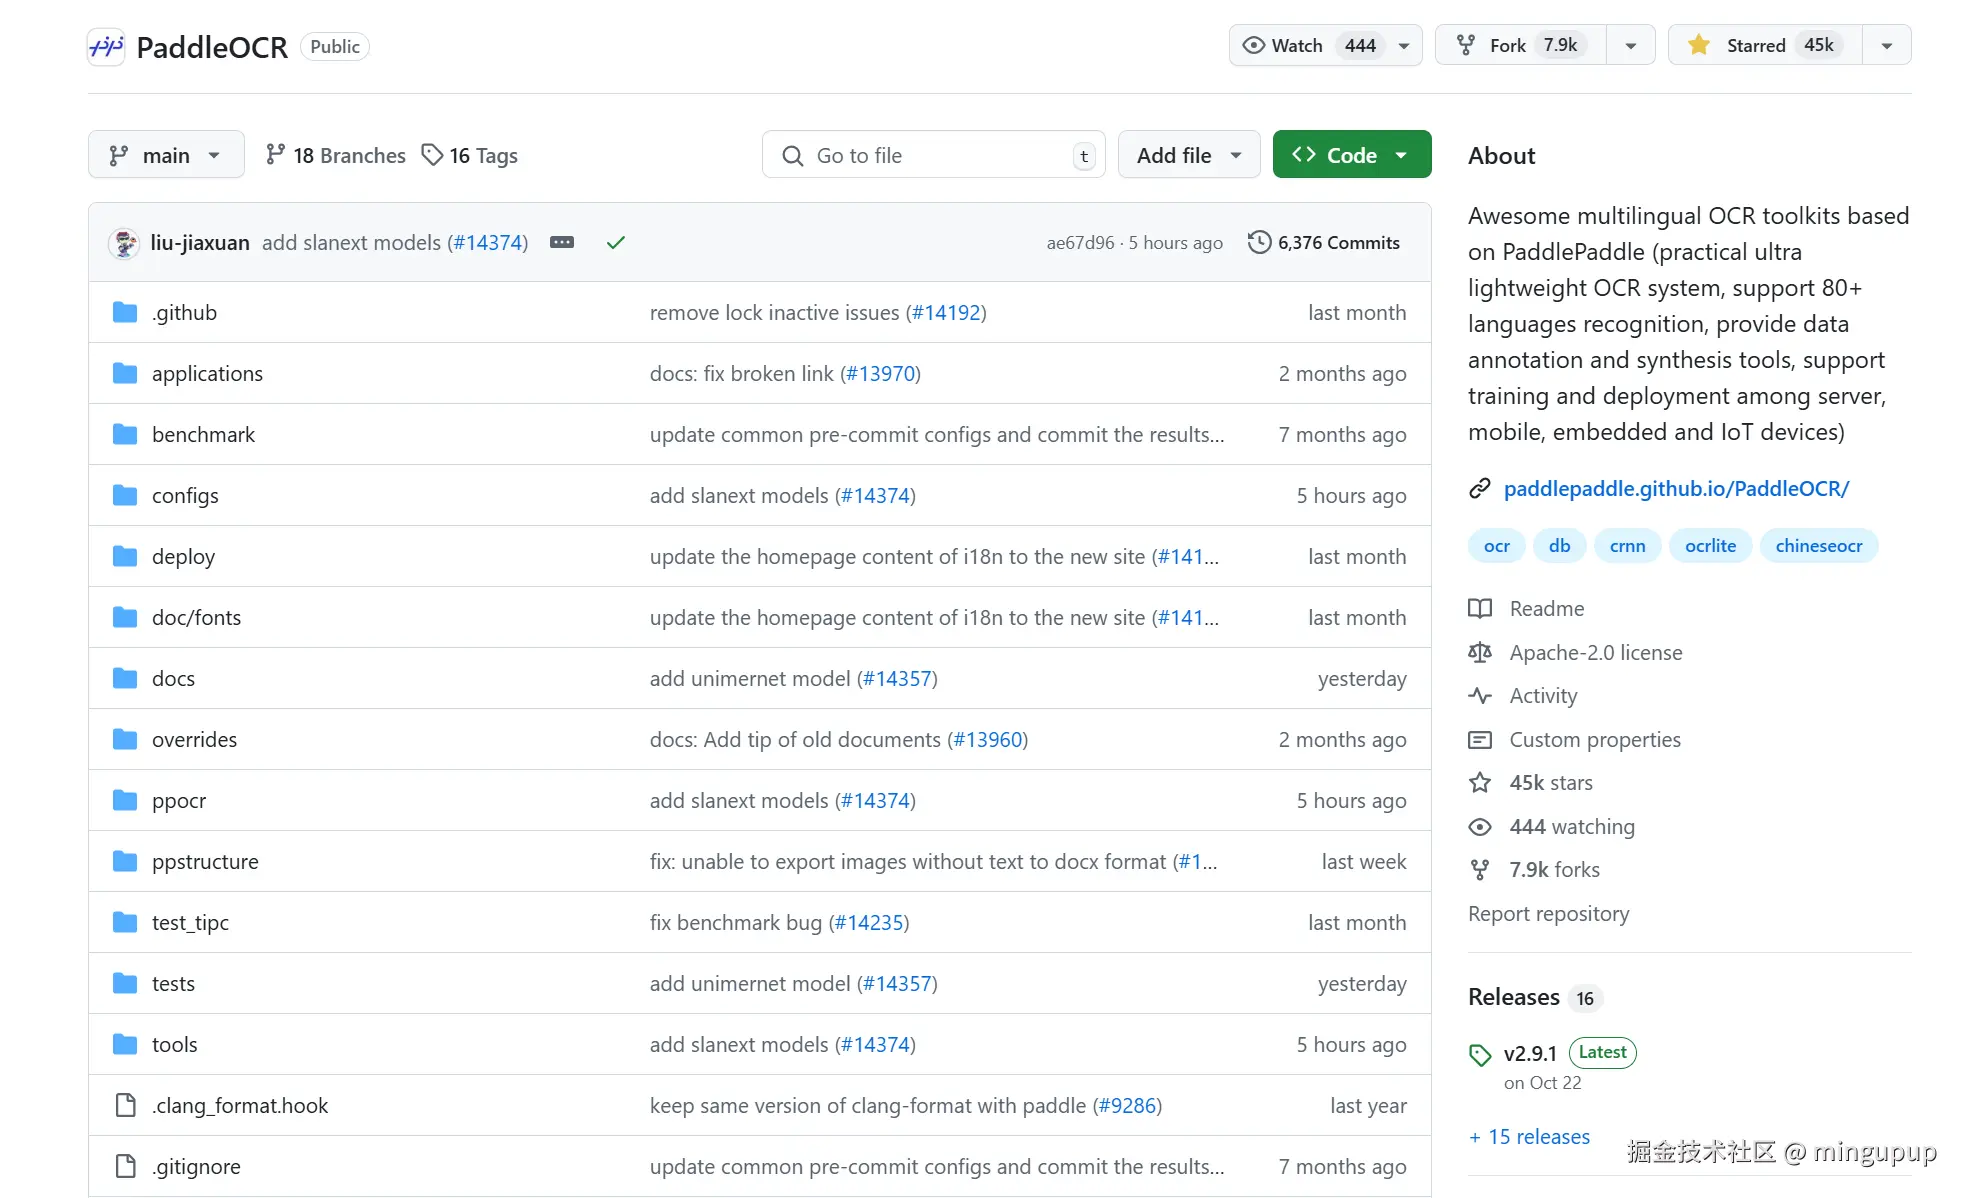
Task: Open the star lists dropdown arrow
Action: [1886, 46]
